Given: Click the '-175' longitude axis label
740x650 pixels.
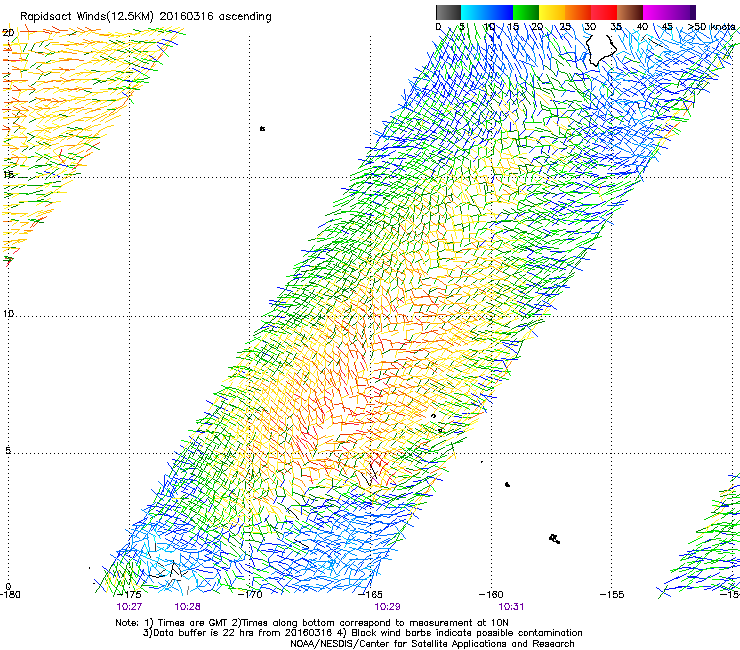Looking at the screenshot, I should point(129,594).
